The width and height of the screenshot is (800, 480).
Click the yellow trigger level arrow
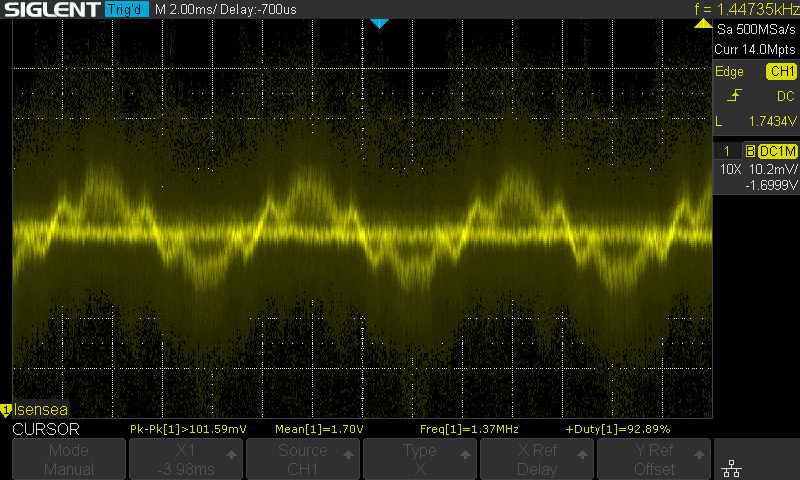click(703, 23)
